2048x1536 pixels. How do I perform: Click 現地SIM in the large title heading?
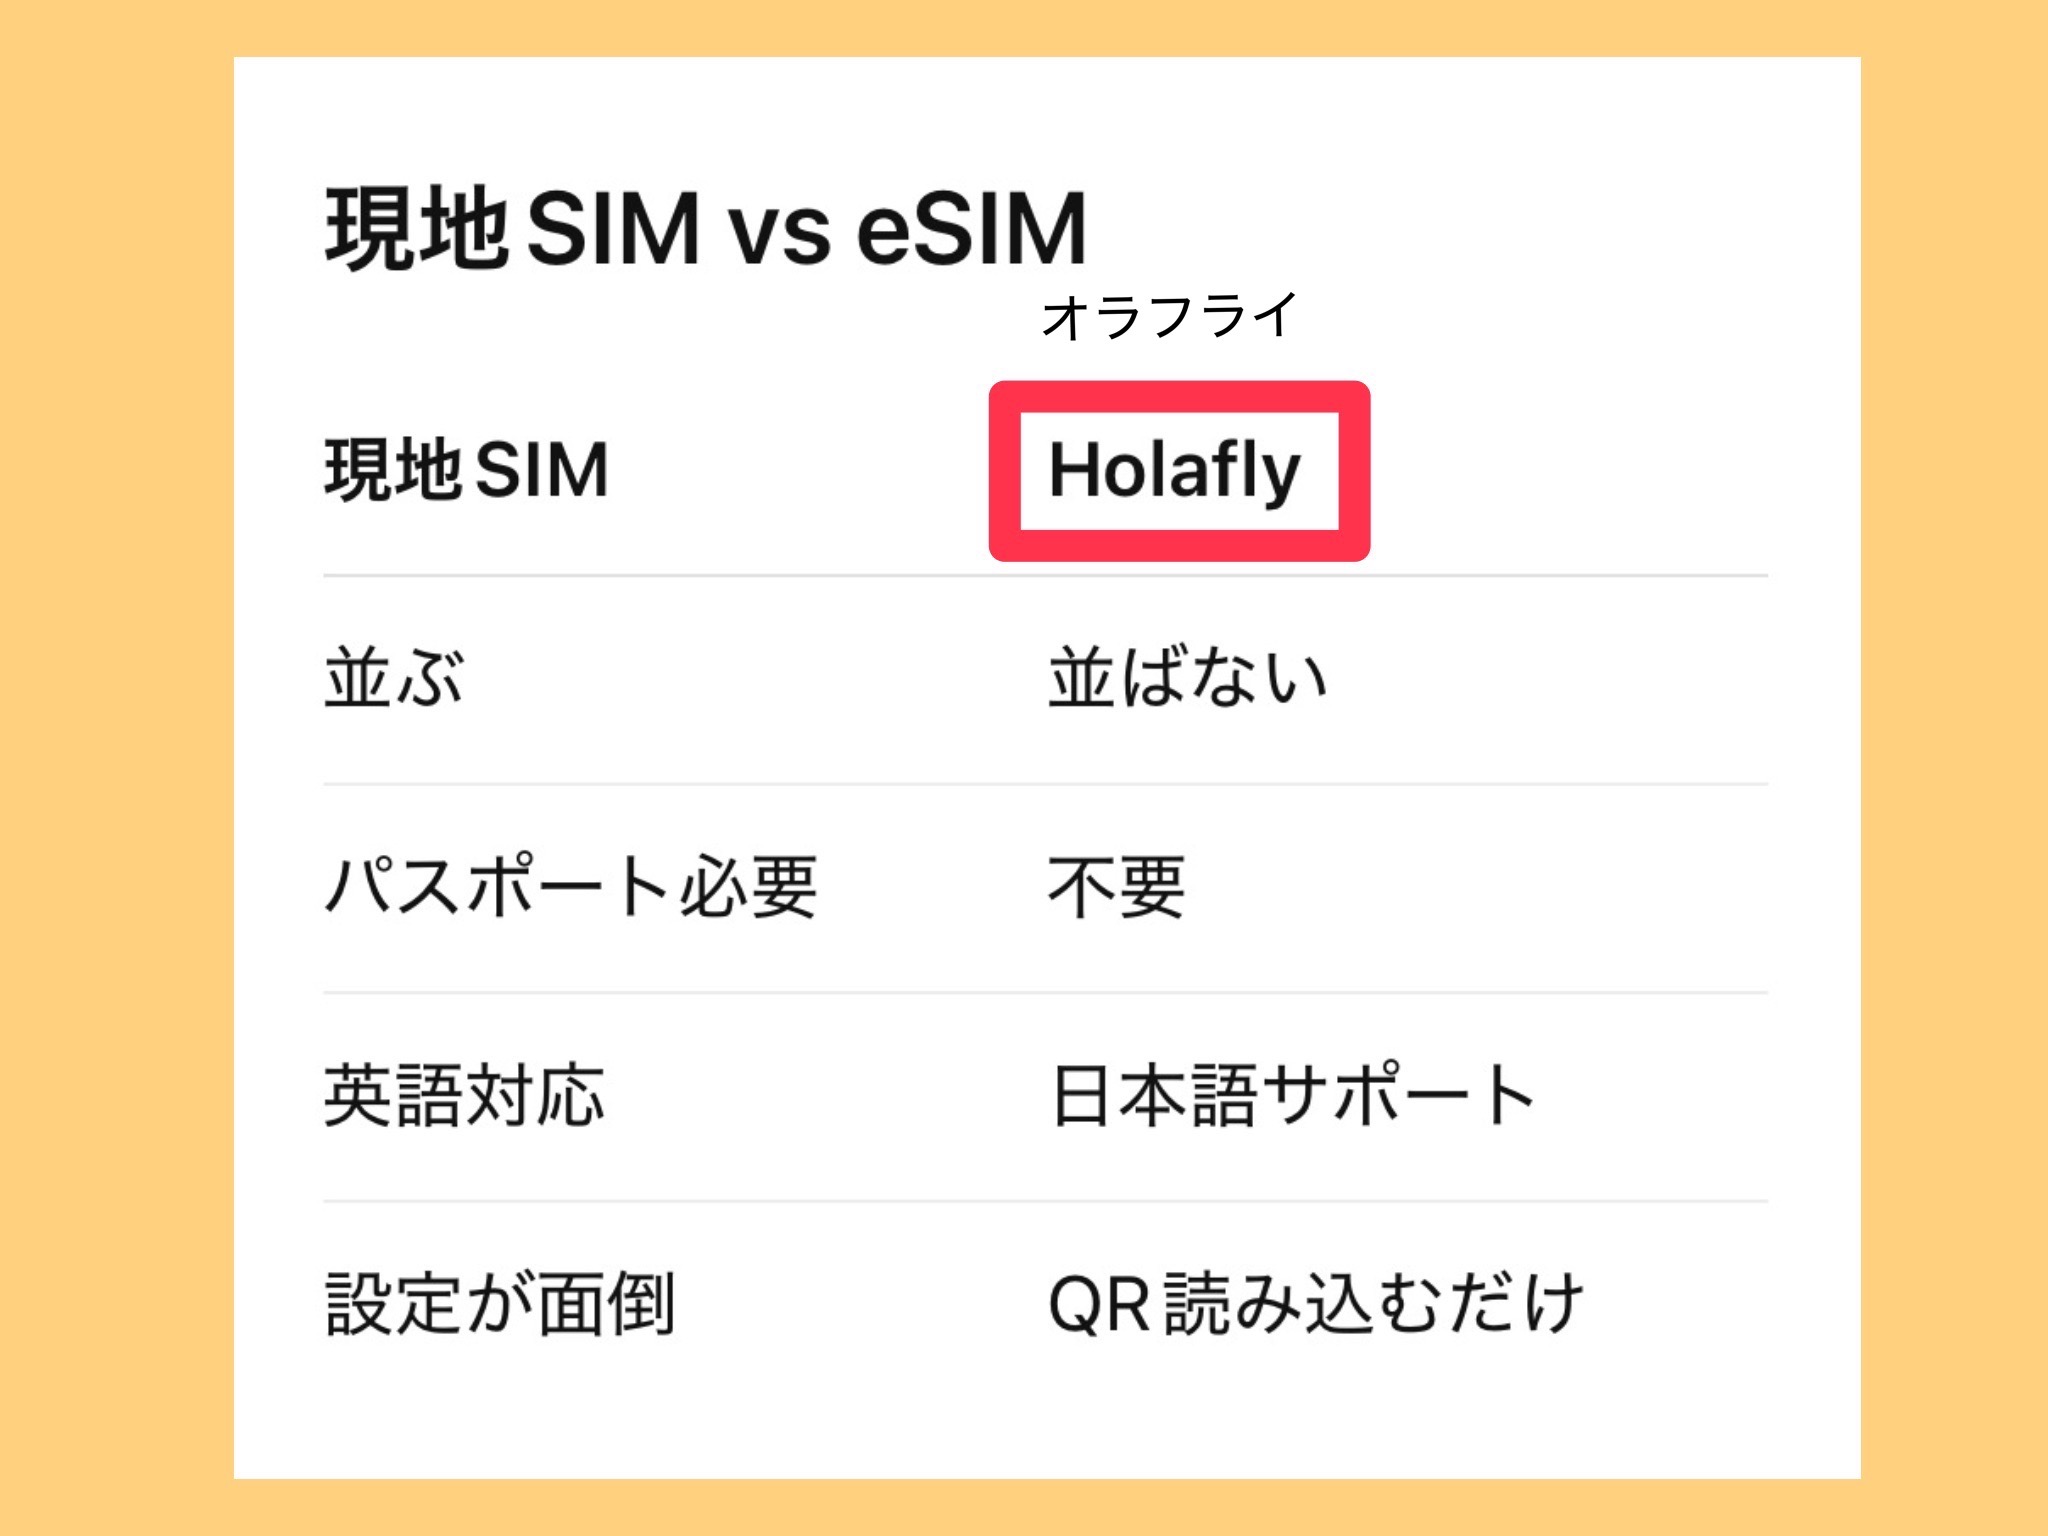(x=512, y=229)
